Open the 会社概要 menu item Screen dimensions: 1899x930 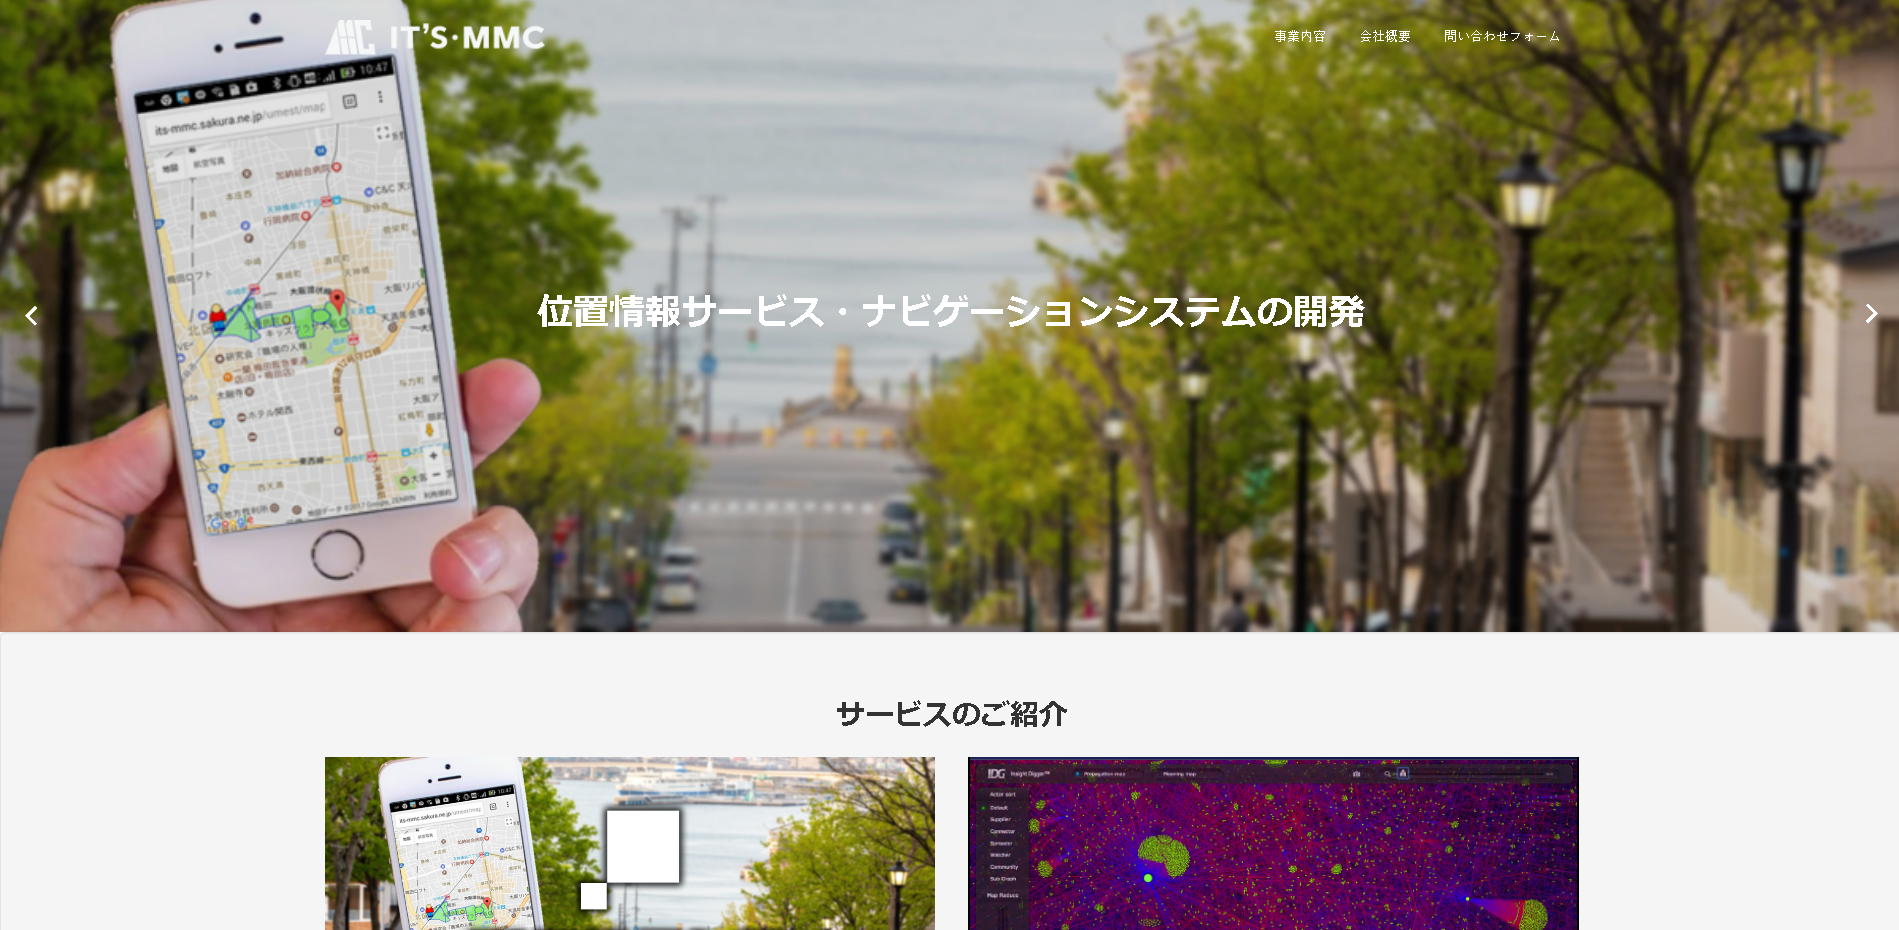(1385, 36)
